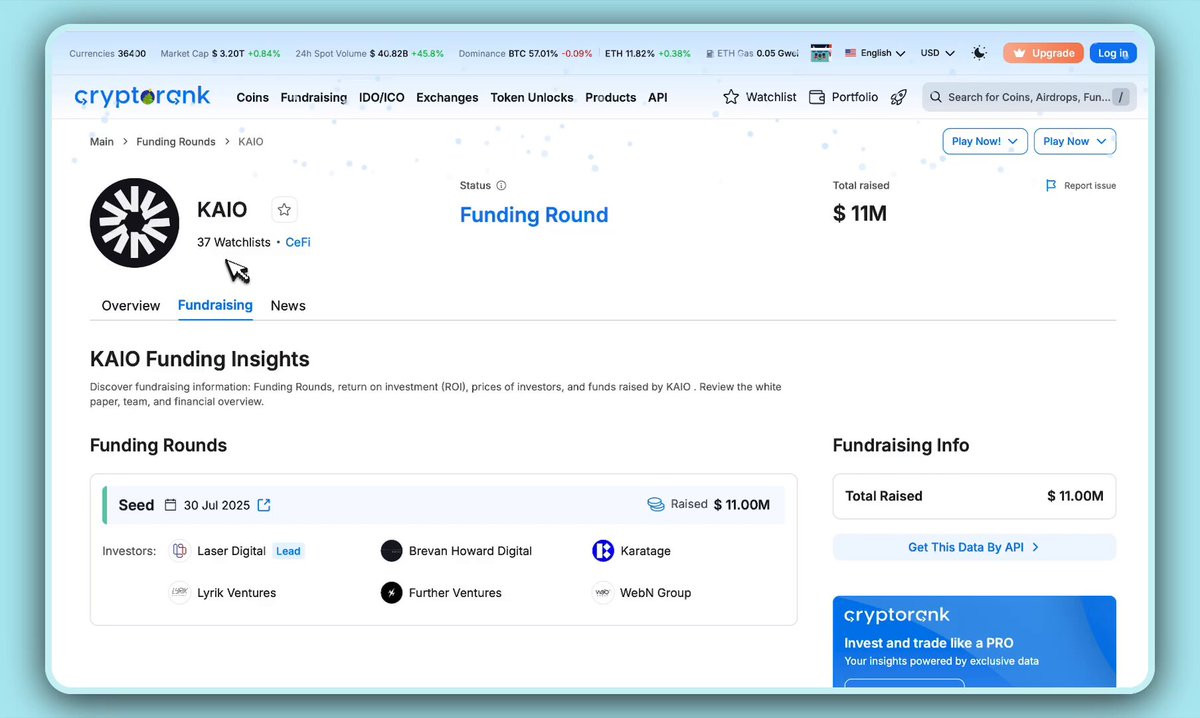The height and width of the screenshot is (718, 1200).
Task: Click the ETH Gas pump icon
Action: 709,53
